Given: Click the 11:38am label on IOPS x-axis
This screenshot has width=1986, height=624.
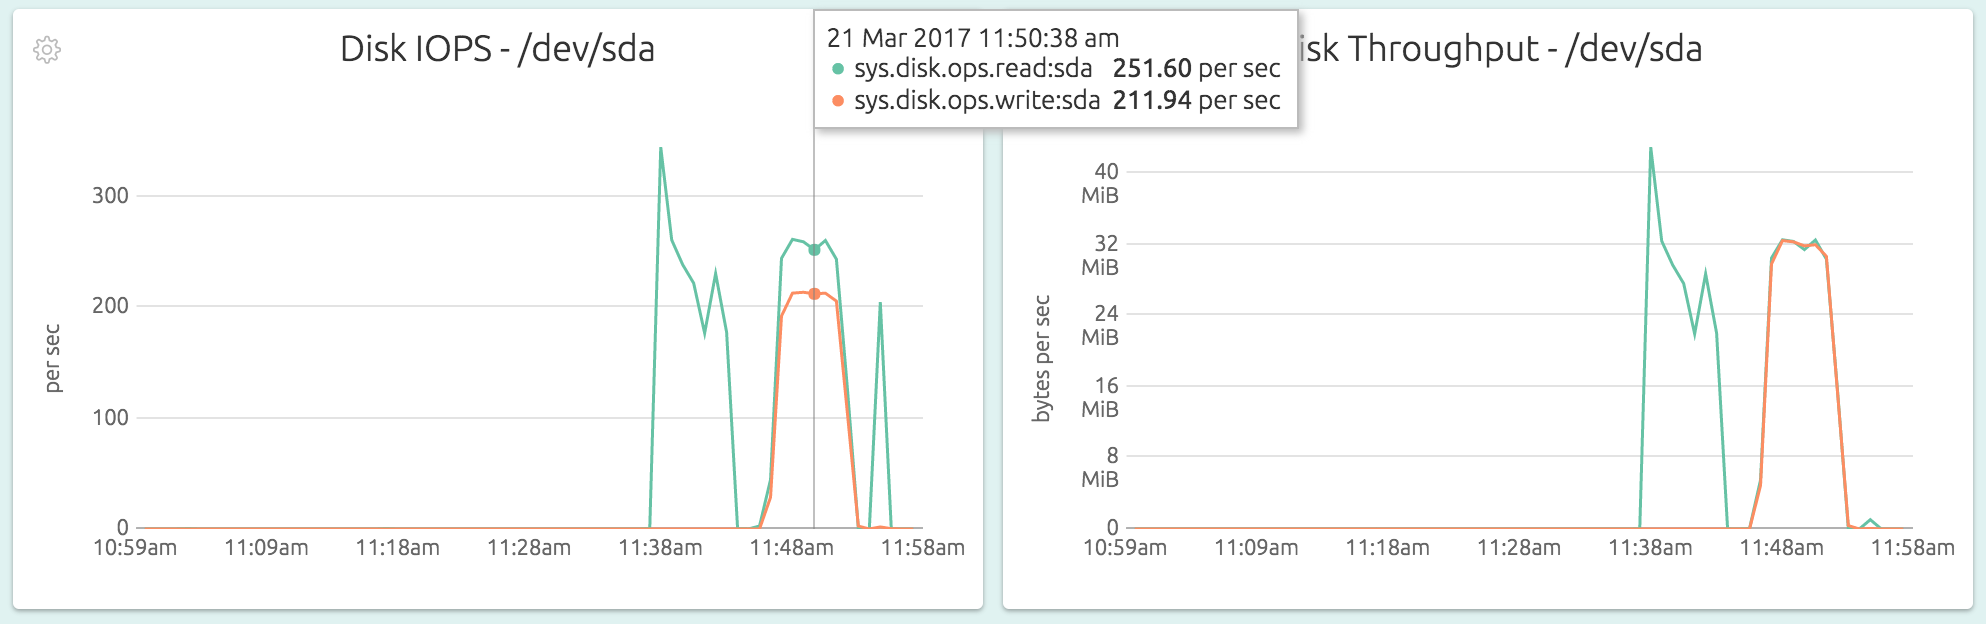Looking at the screenshot, I should (660, 548).
